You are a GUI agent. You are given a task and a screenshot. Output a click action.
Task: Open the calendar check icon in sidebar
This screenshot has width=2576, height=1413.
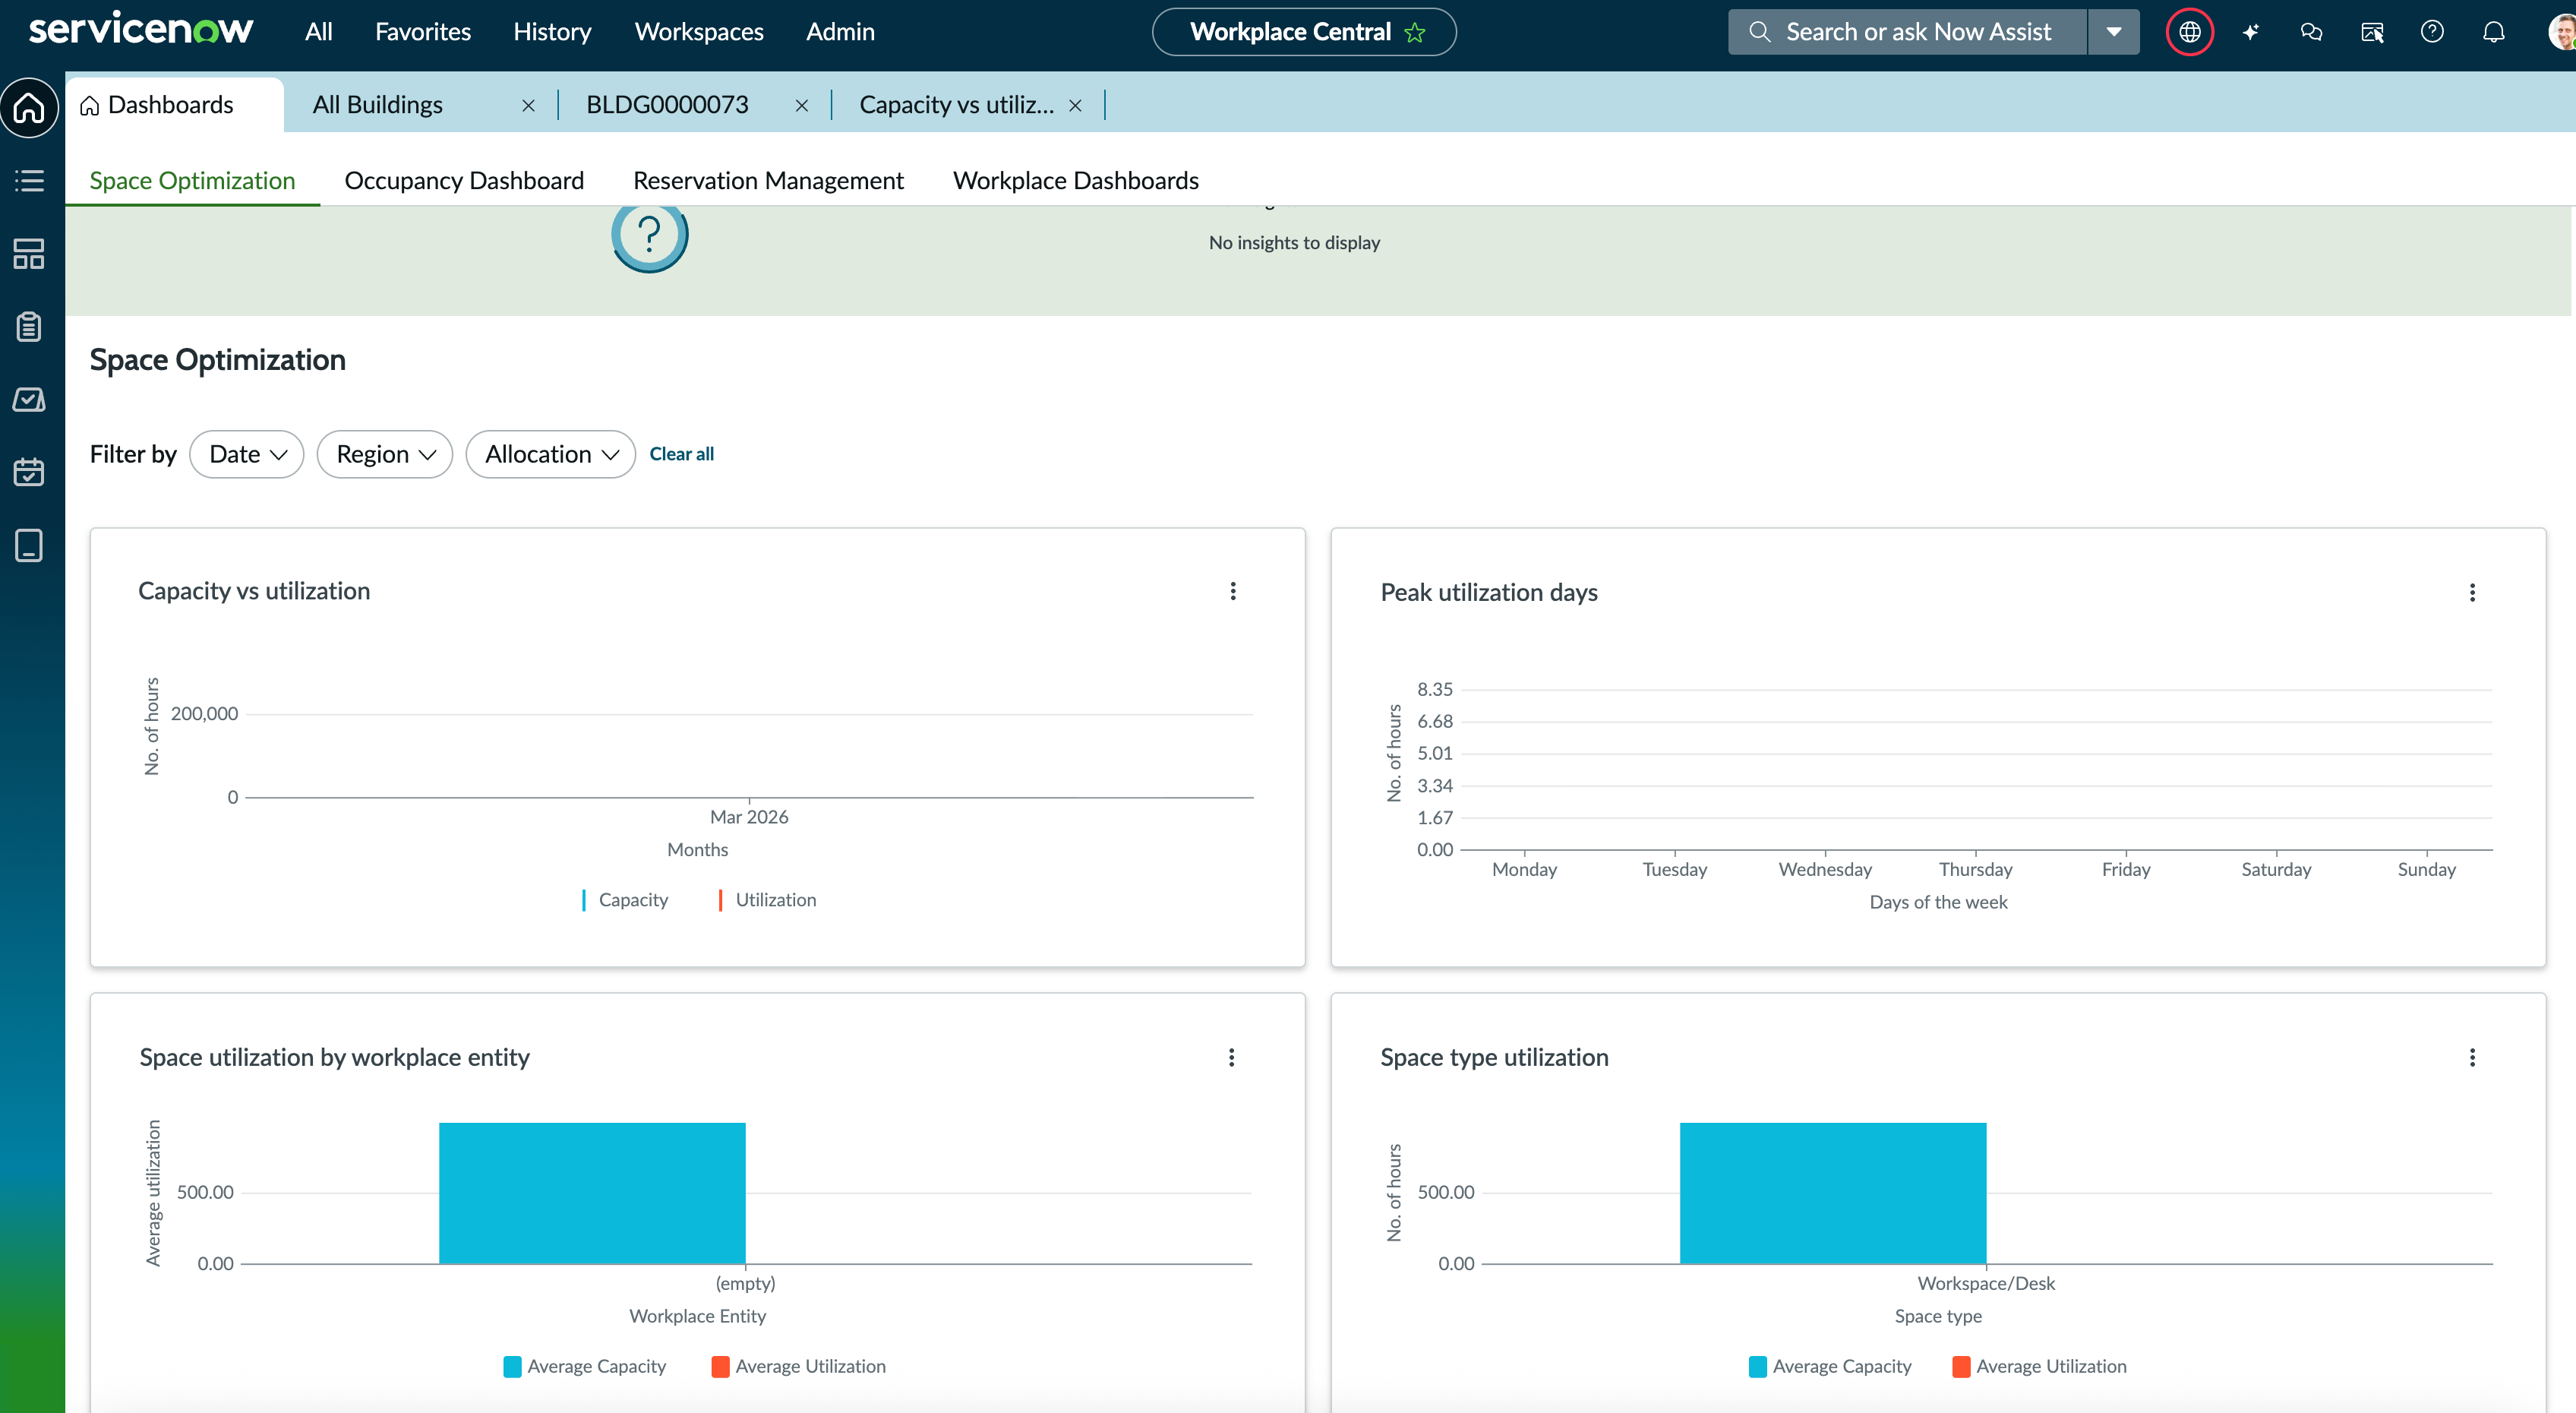click(29, 472)
